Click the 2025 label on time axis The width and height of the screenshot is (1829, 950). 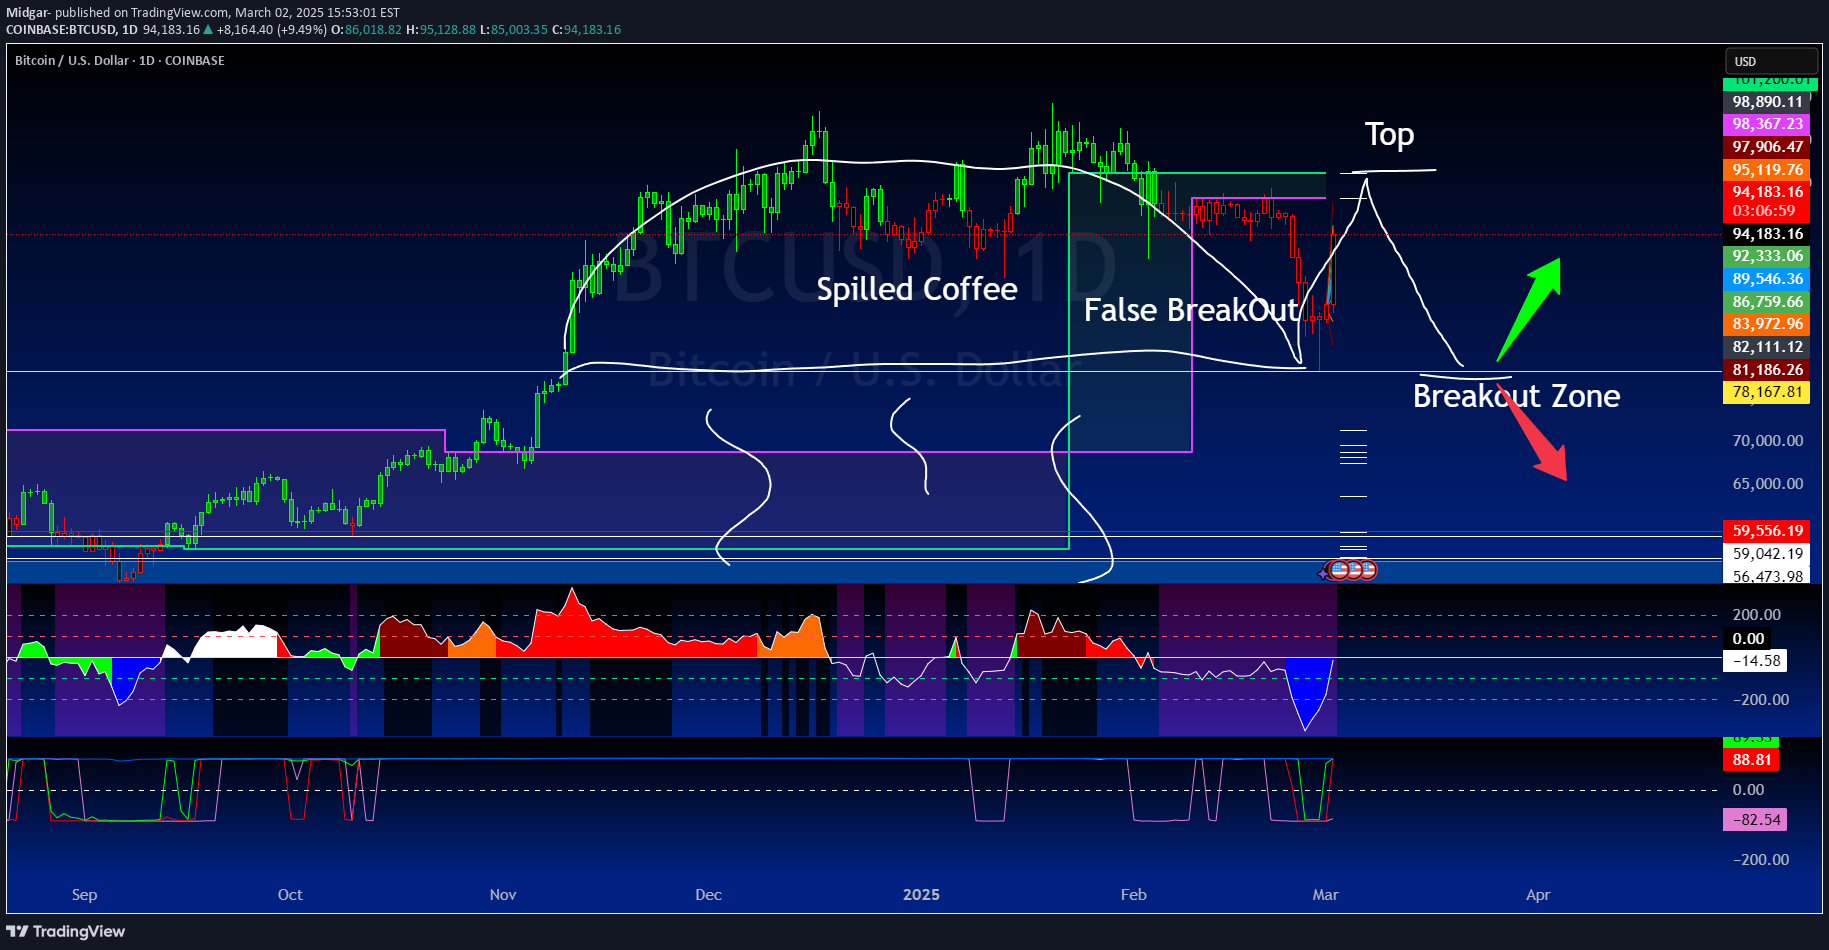tap(921, 895)
